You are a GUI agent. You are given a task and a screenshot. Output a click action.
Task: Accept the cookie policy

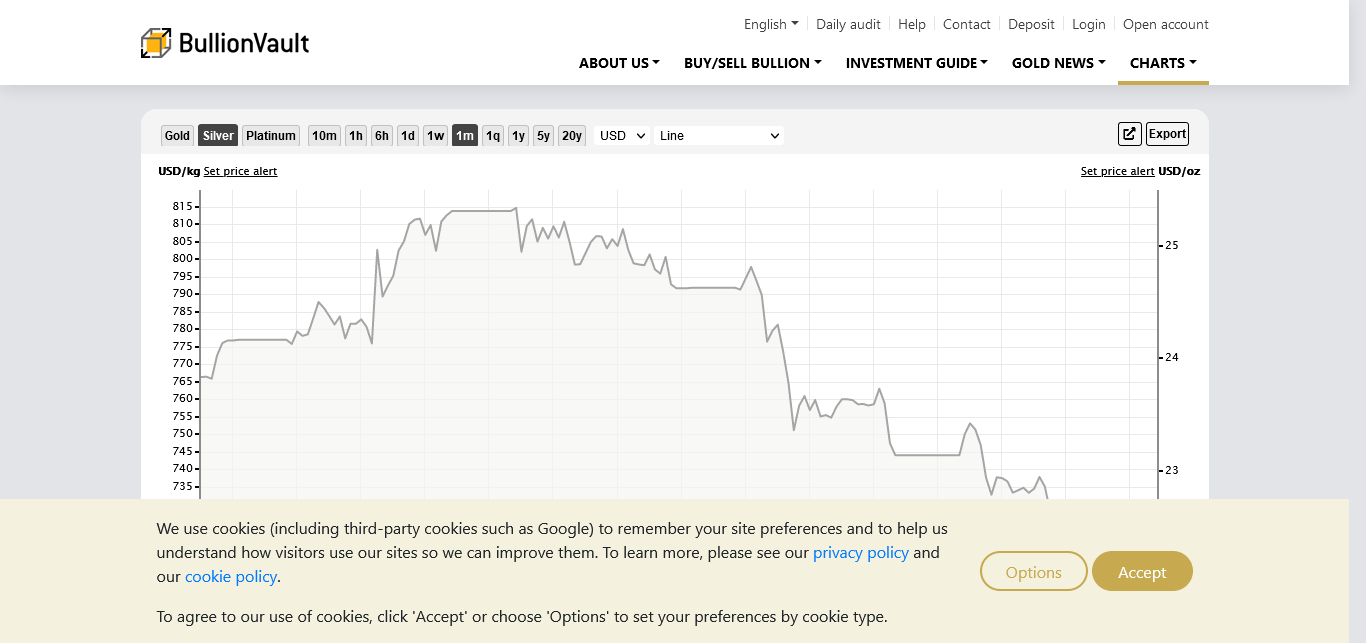tap(1142, 572)
